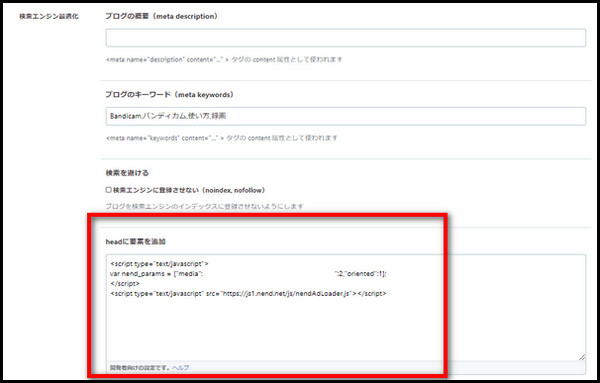Click 'headに要素を追加' heading

pyautogui.click(x=135, y=241)
